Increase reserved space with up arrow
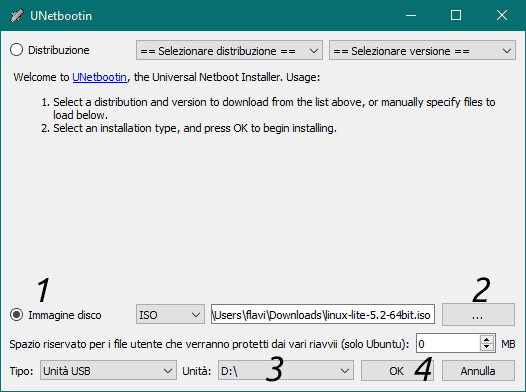526x392 pixels. pyautogui.click(x=487, y=339)
